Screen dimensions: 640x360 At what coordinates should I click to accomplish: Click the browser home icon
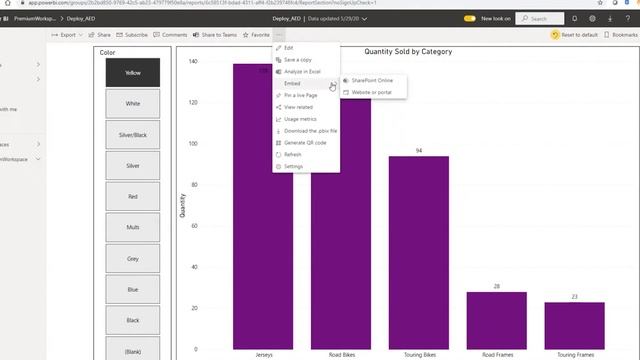coord(8,3)
